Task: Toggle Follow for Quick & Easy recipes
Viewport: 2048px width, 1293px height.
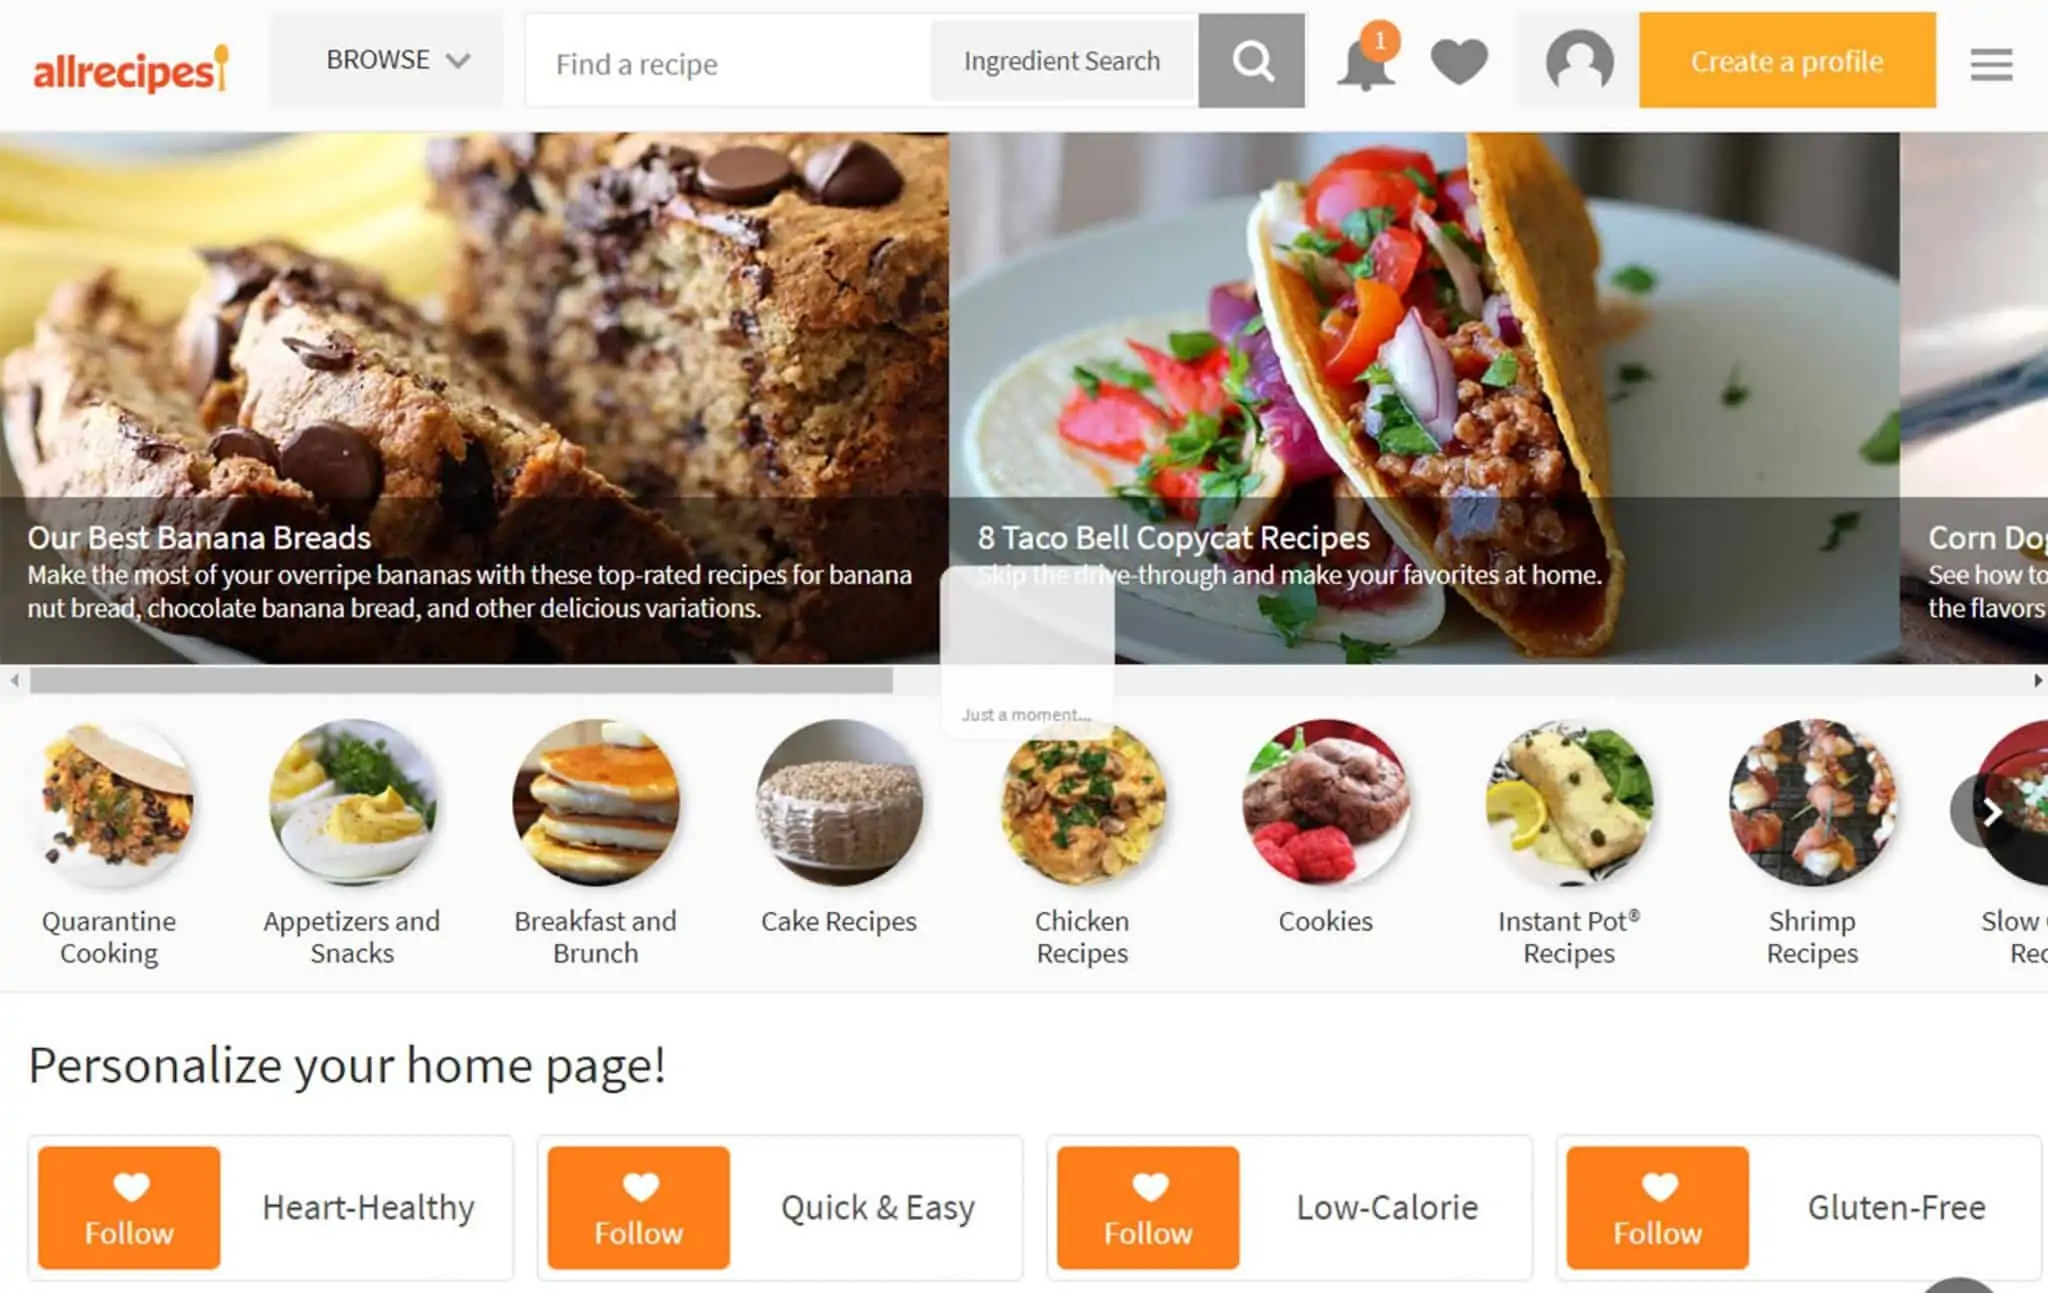Action: 640,1207
